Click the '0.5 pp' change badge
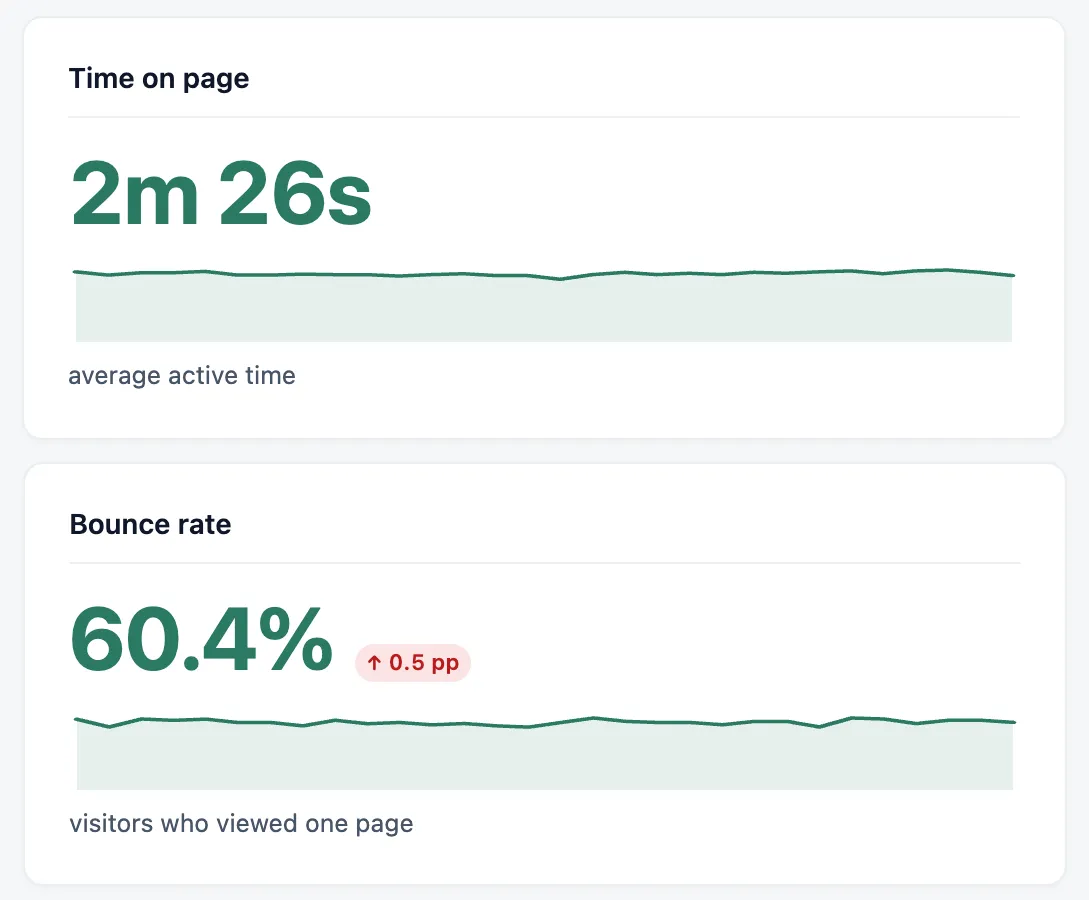This screenshot has width=1089, height=900. [x=413, y=662]
